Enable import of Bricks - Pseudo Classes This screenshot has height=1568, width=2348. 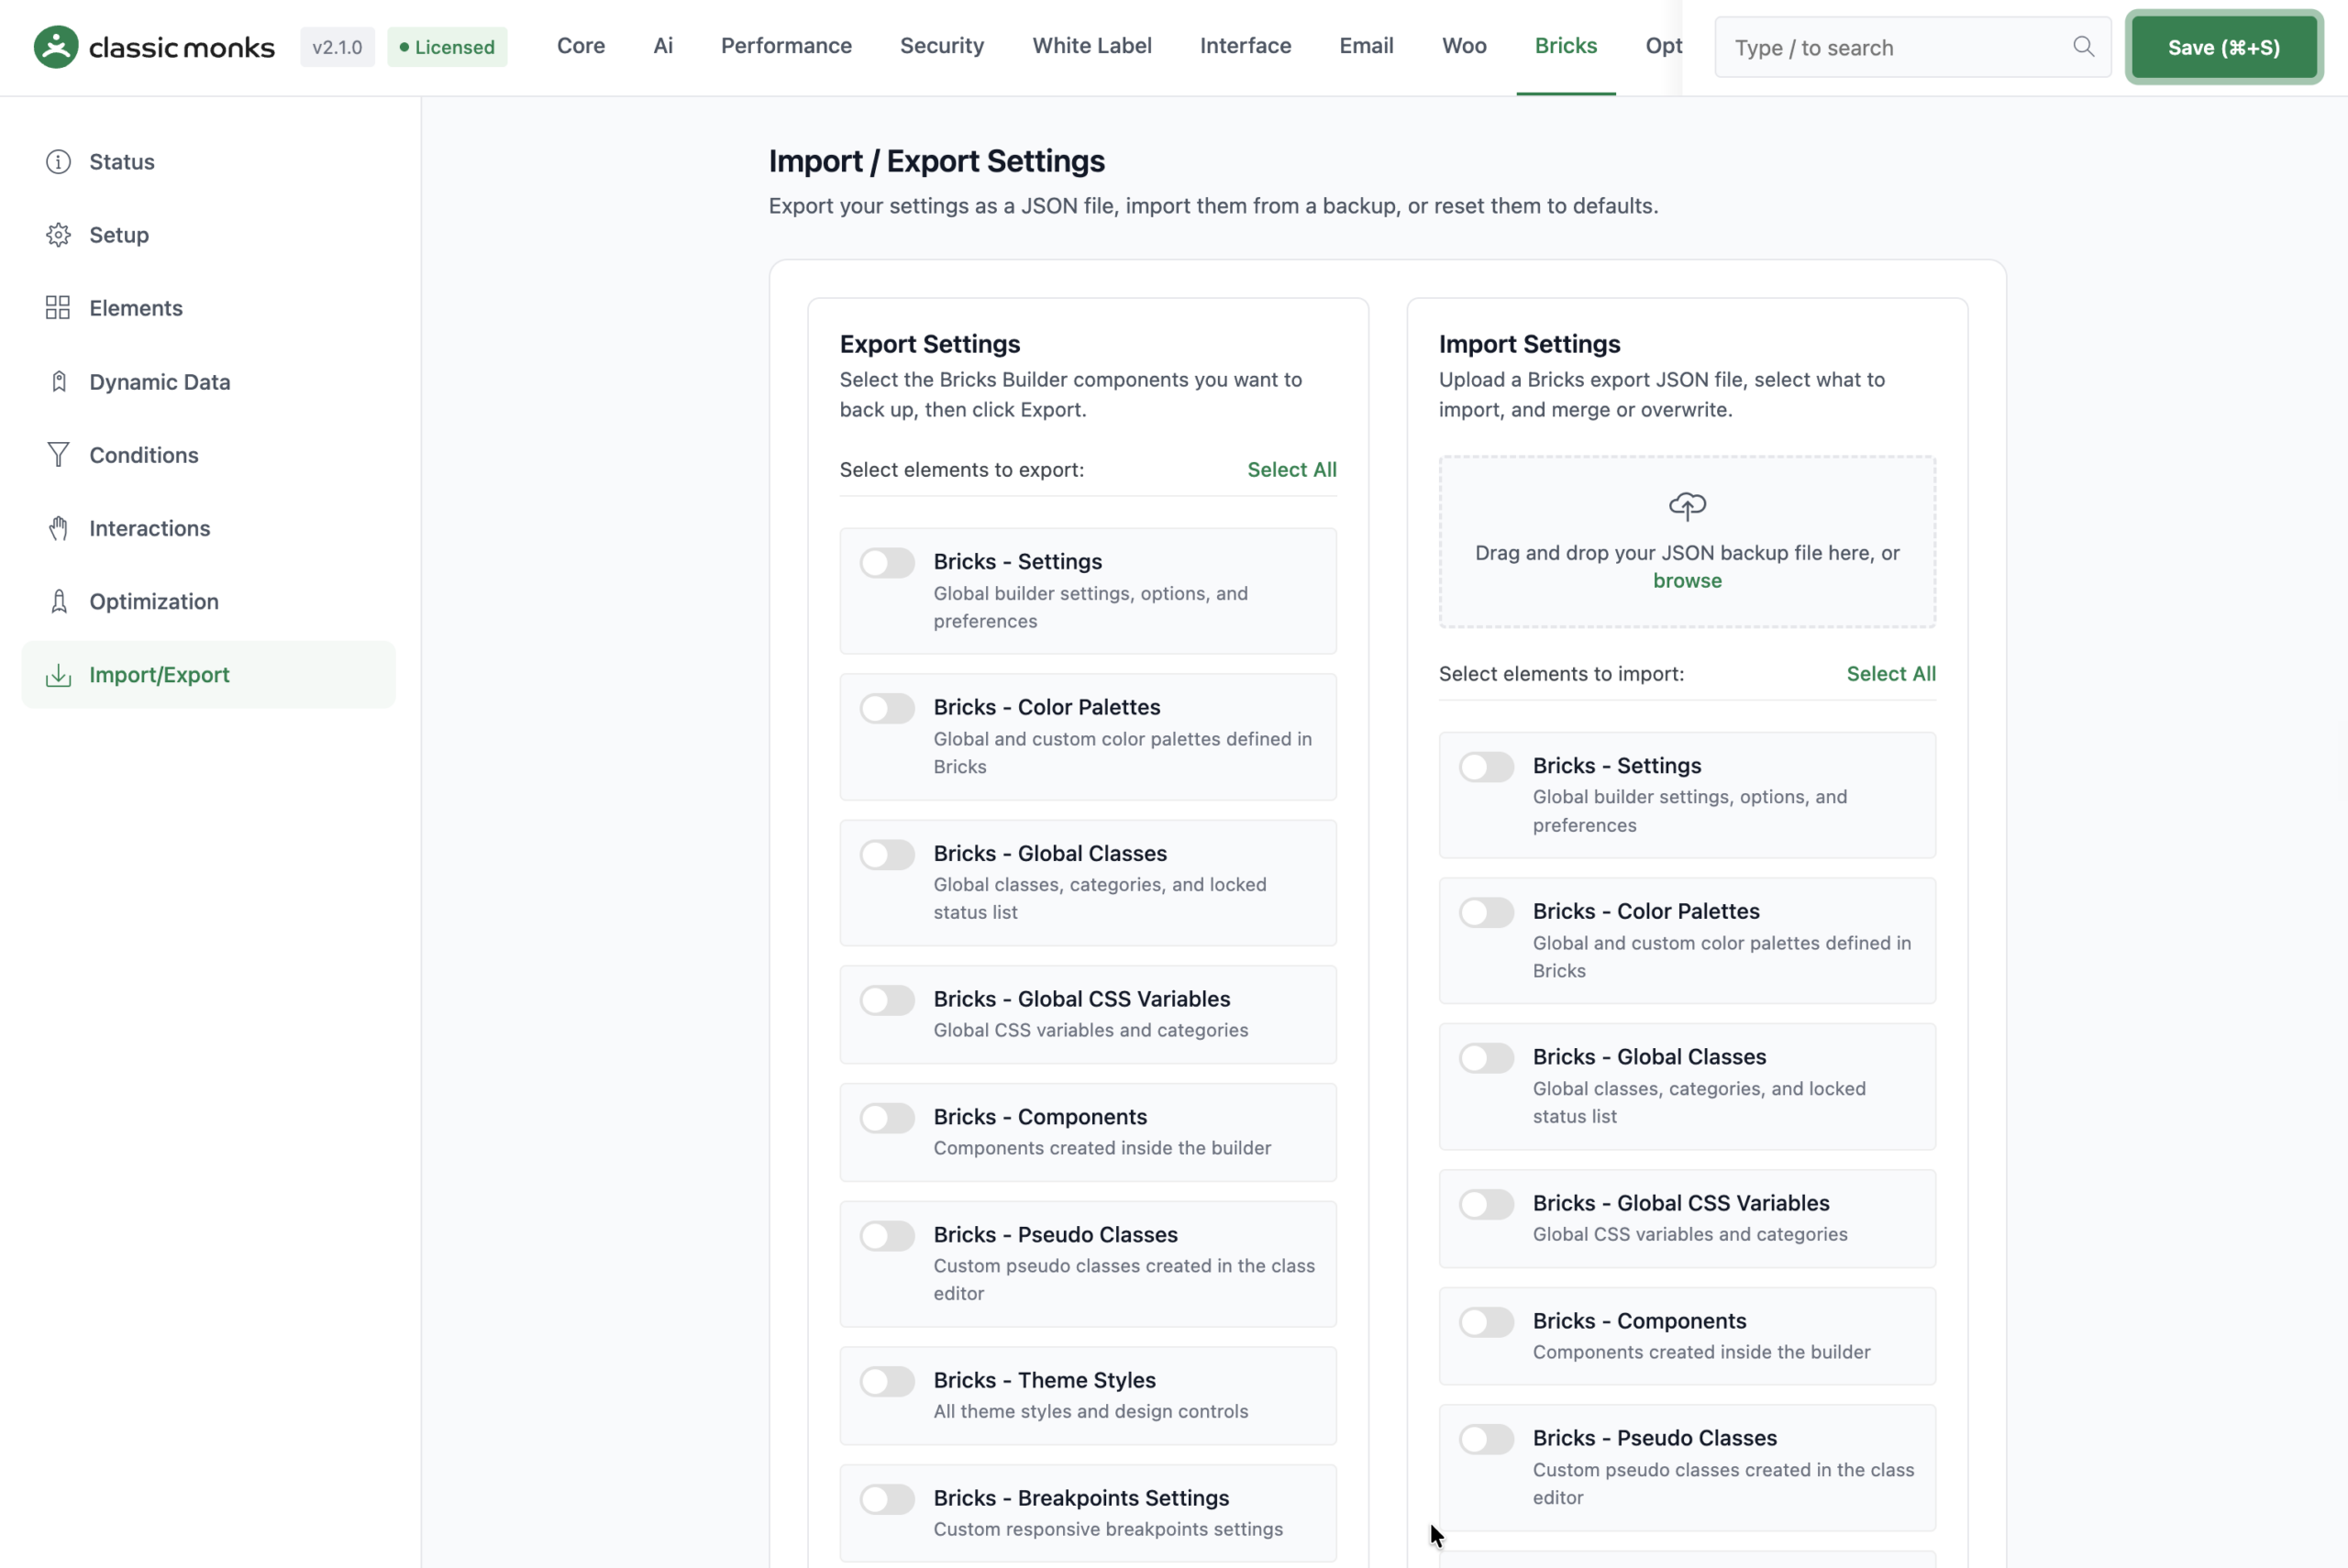(1486, 1440)
